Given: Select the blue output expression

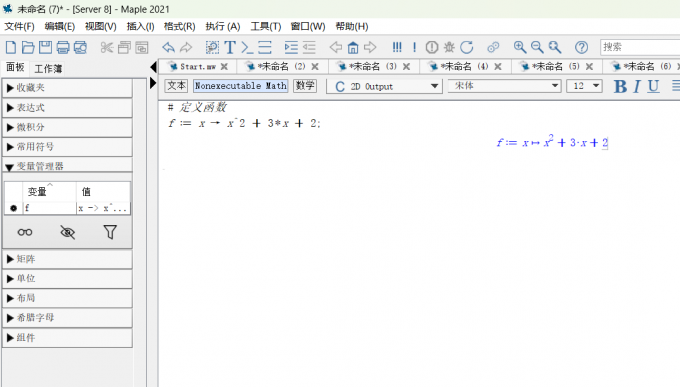Looking at the screenshot, I should [x=552, y=141].
